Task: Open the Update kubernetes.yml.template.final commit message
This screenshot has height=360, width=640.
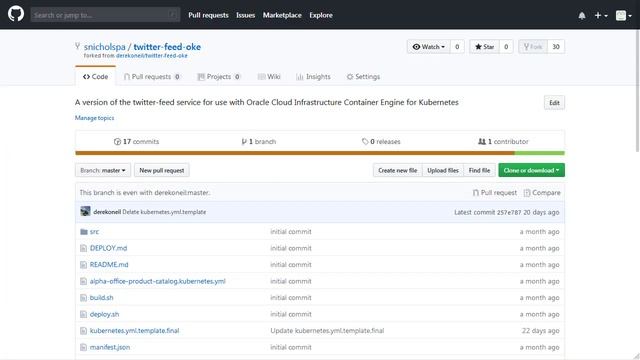Action: coord(327,331)
